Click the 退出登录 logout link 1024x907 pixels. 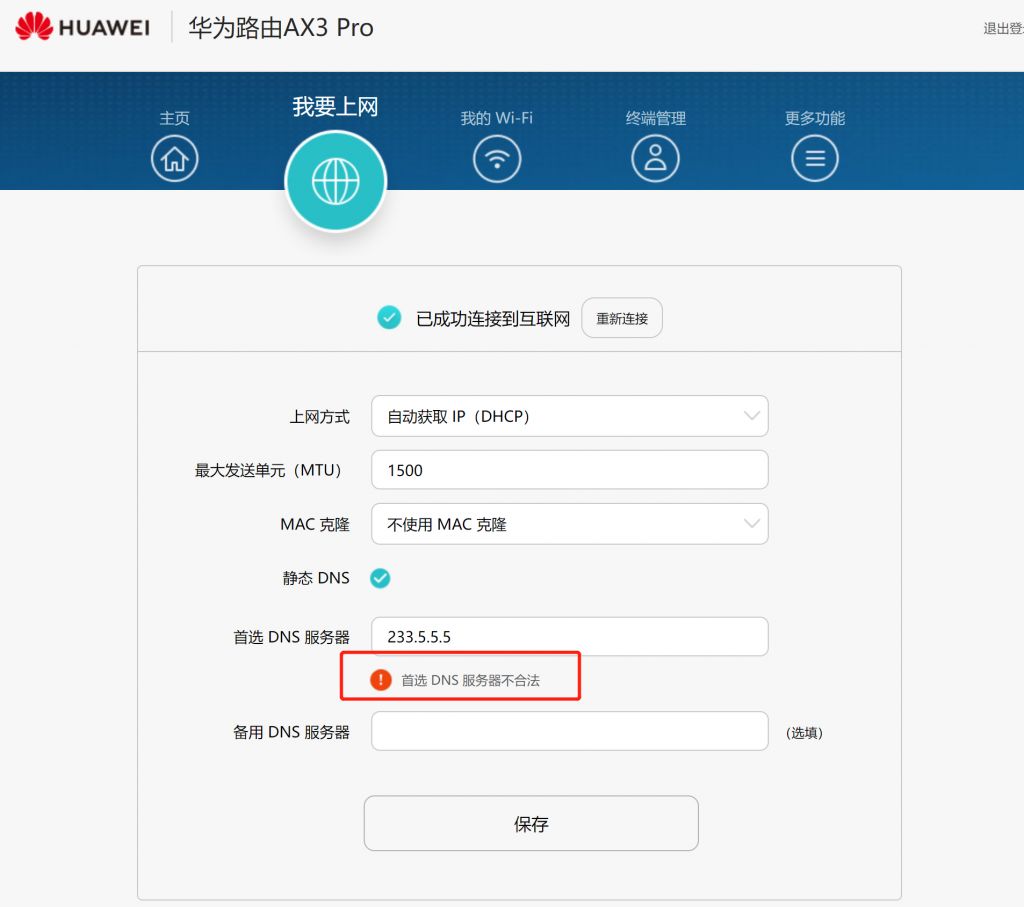(1003, 28)
